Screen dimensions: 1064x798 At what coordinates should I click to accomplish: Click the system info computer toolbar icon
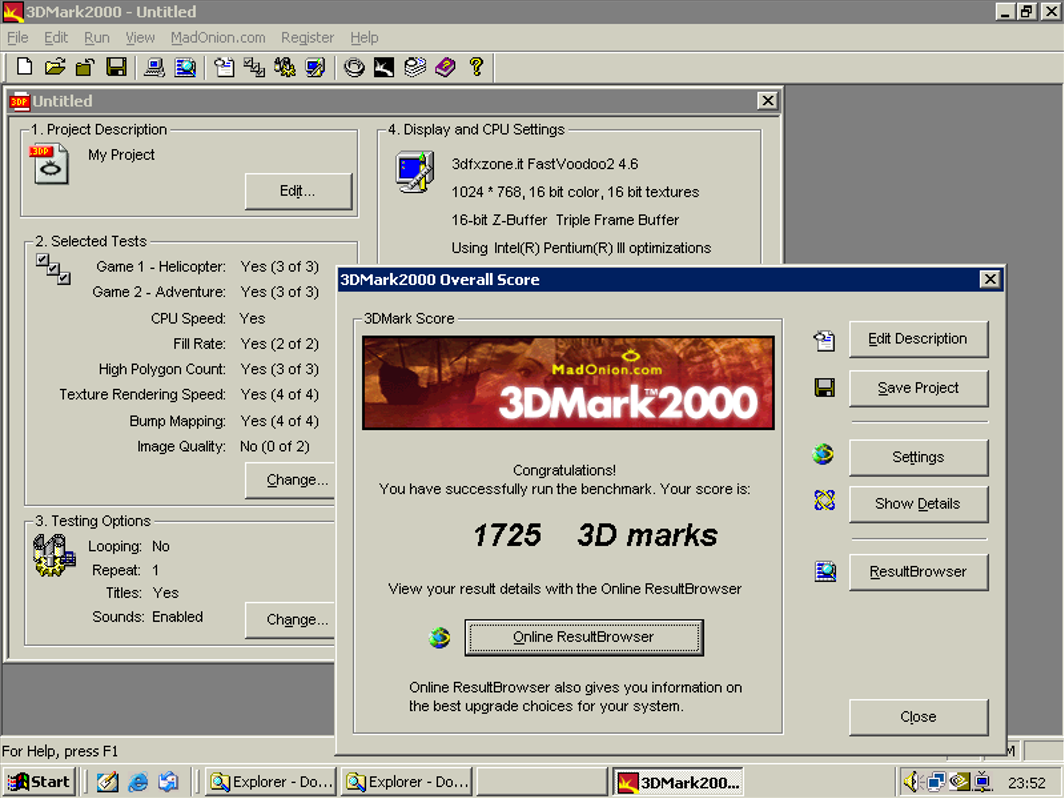tap(155, 66)
